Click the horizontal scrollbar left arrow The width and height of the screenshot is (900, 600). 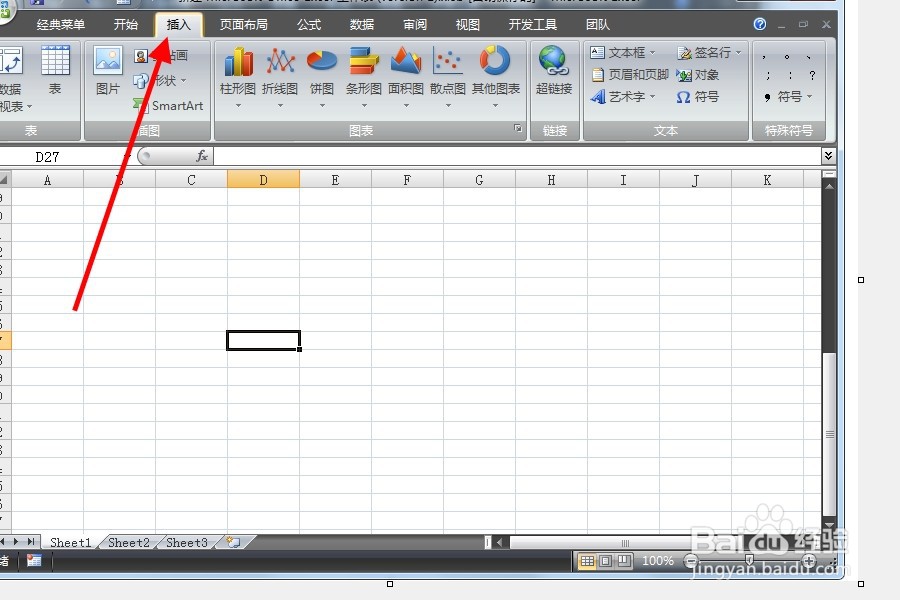point(499,542)
